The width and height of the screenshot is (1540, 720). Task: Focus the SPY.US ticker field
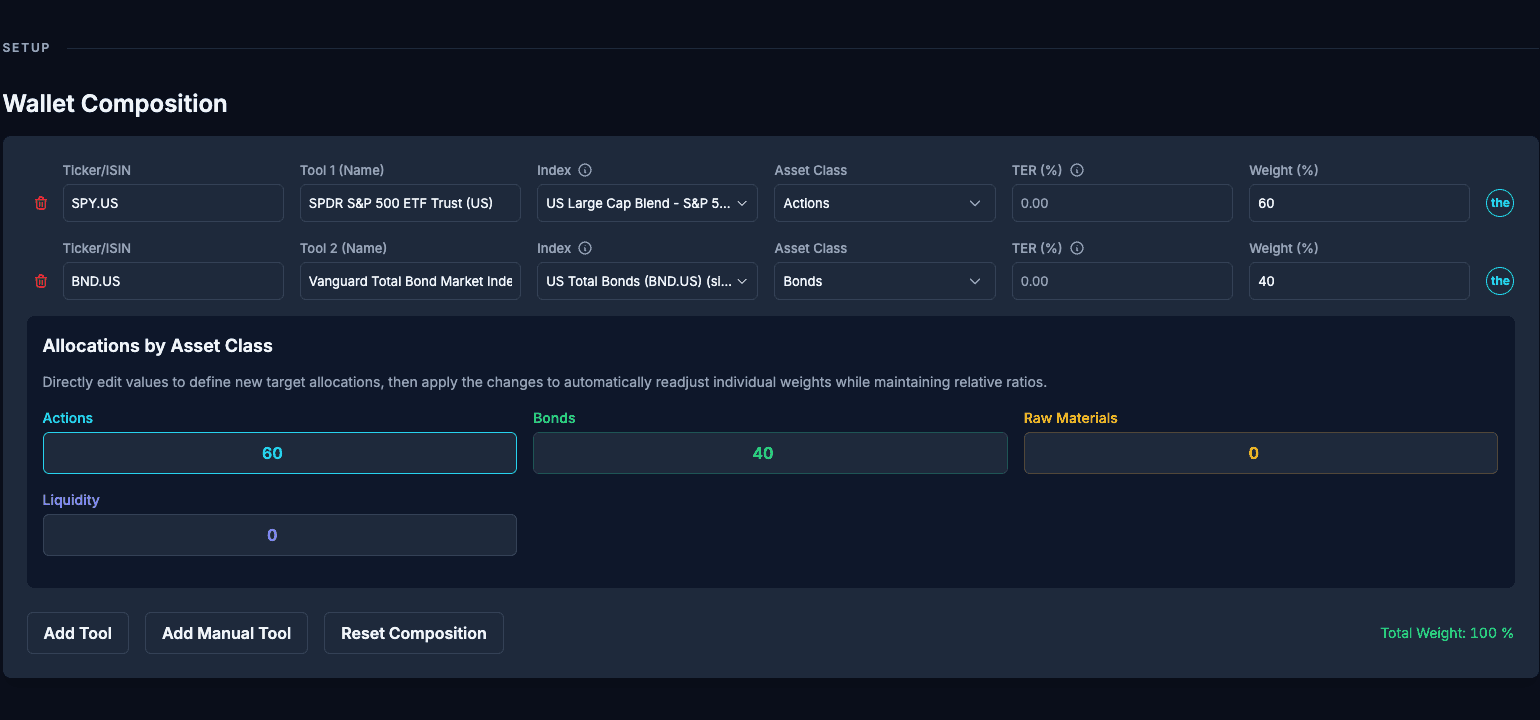[173, 203]
